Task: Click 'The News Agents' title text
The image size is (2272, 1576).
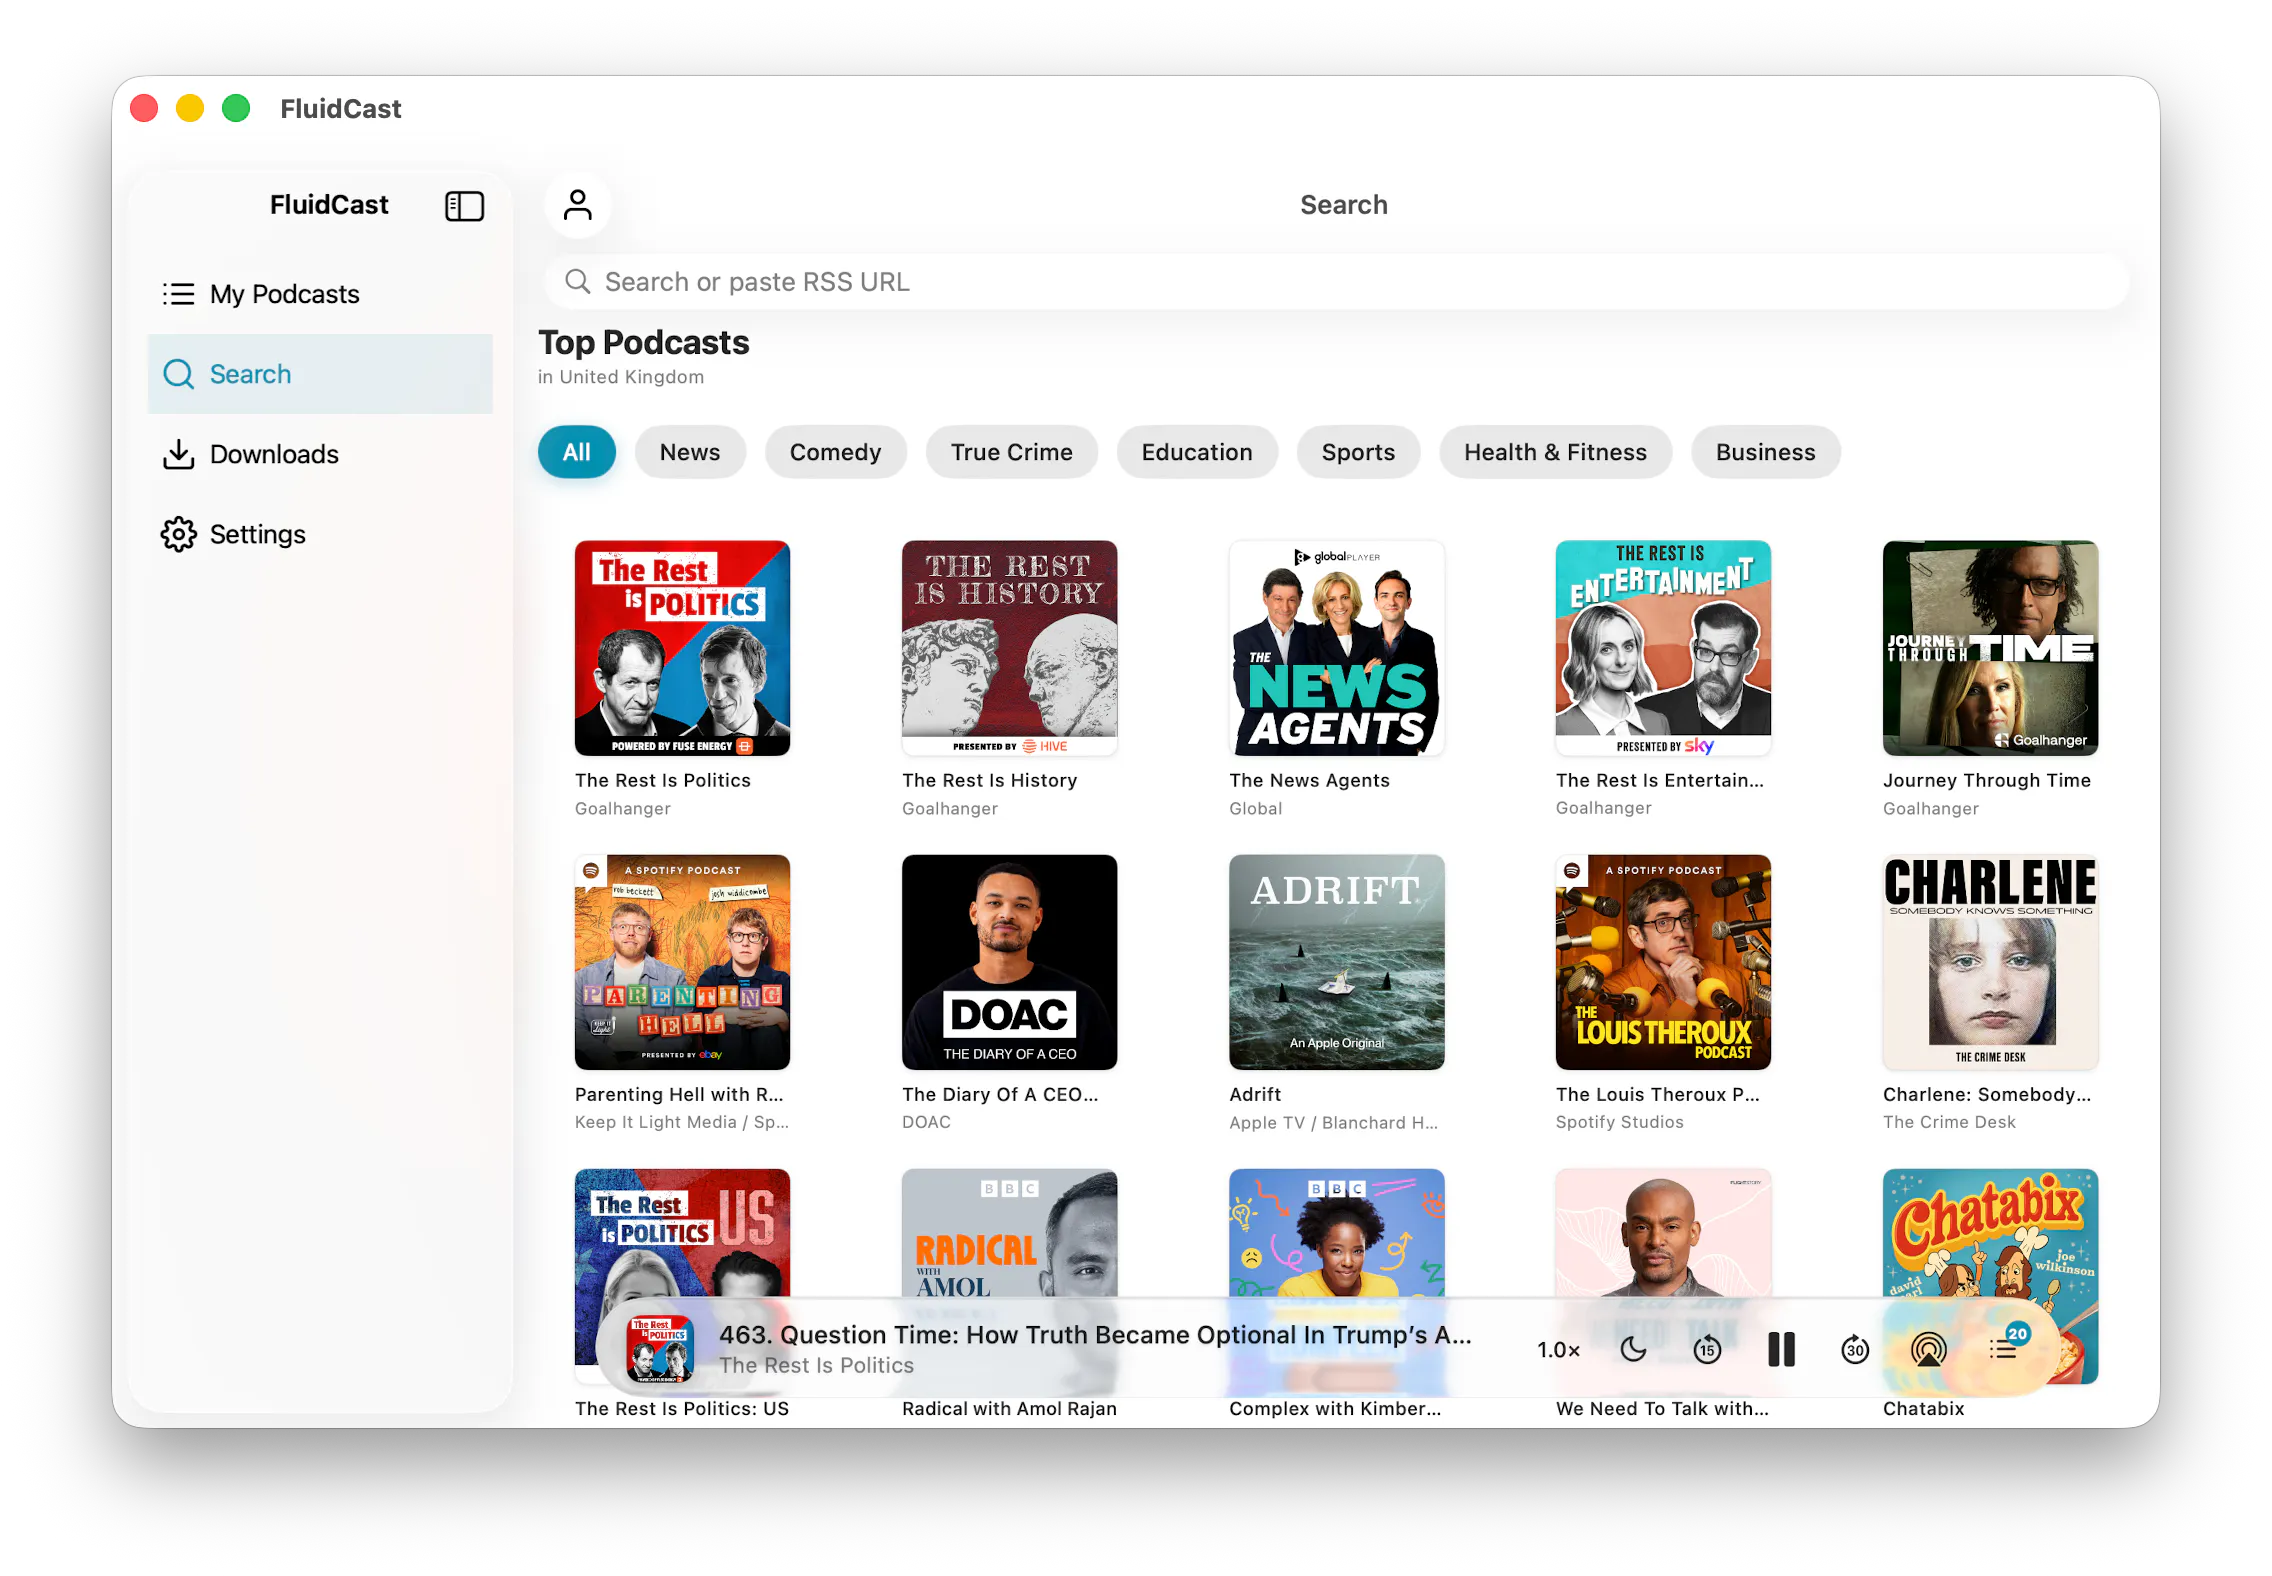Action: tap(1309, 780)
